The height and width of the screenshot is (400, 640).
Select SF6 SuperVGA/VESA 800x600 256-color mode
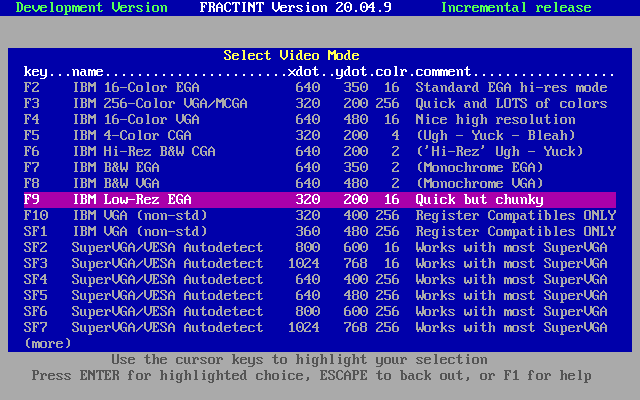pyautogui.click(x=320, y=311)
